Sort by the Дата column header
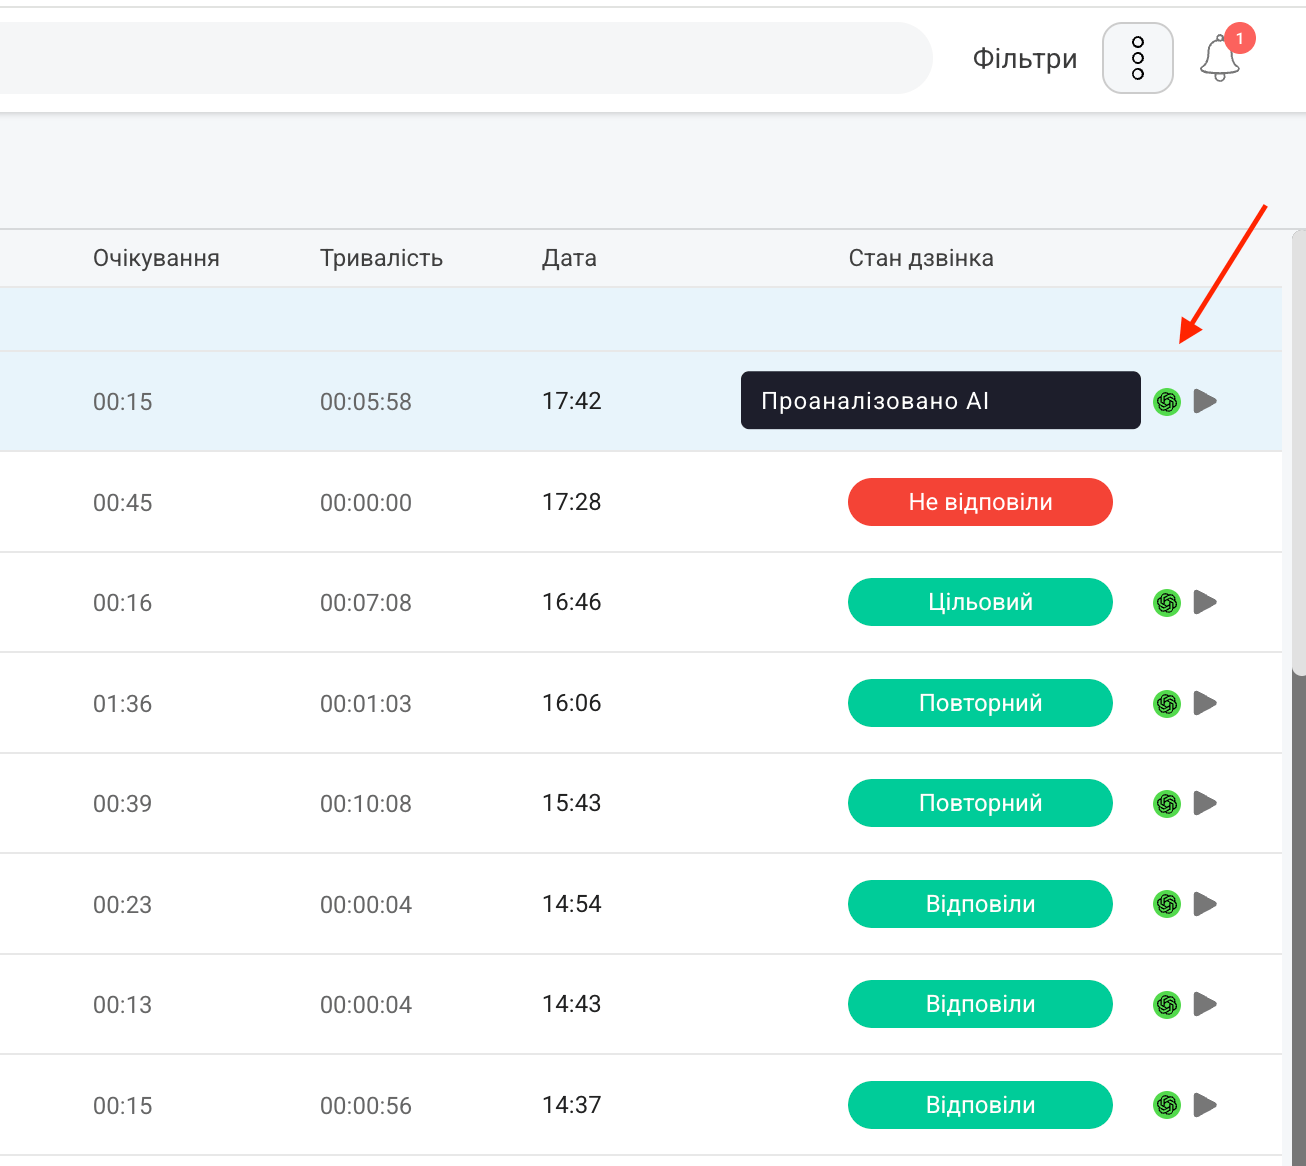 pos(569,258)
